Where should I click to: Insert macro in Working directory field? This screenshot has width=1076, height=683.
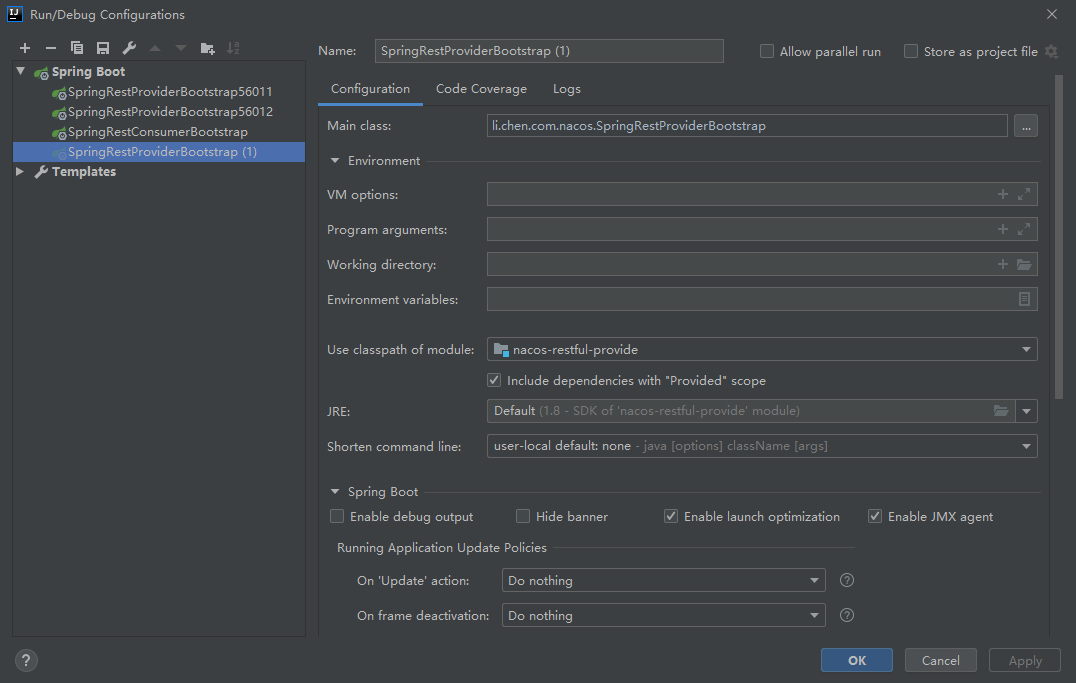[x=1003, y=264]
